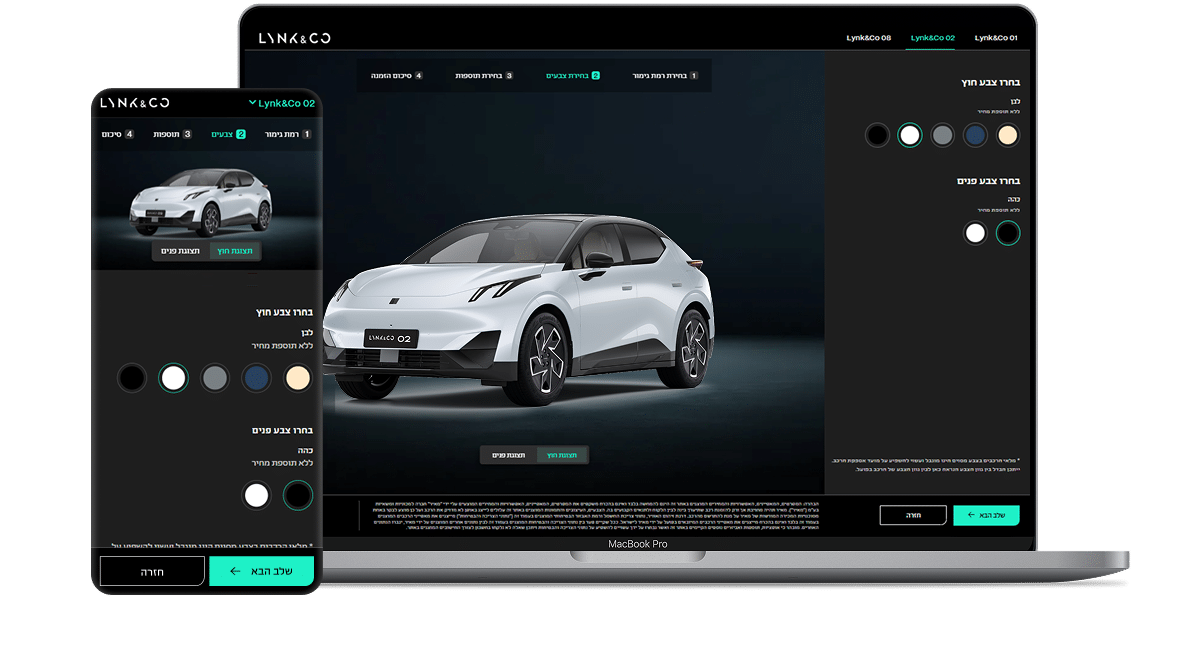This screenshot has height=664, width=1187.
Task: Go to step 2 colour selection on laptop
Action: 573,76
